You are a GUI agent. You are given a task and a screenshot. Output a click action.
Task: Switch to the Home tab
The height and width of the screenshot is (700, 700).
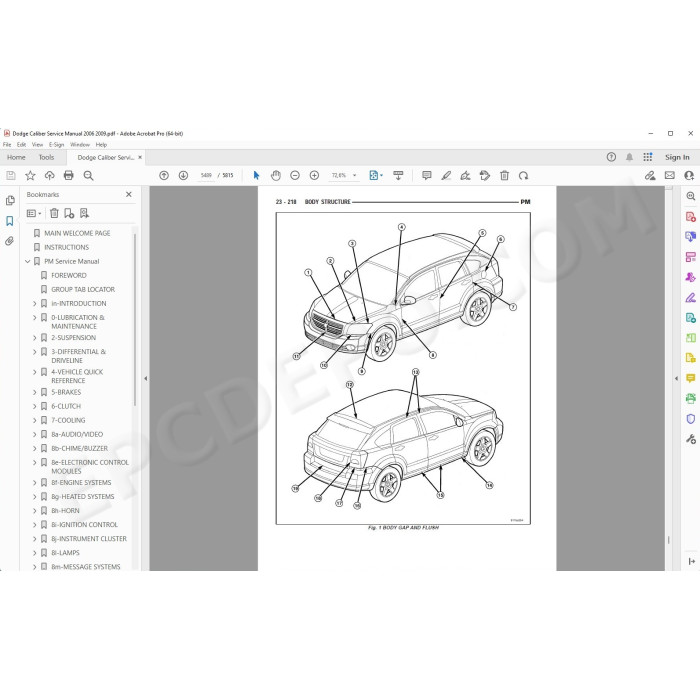16,157
